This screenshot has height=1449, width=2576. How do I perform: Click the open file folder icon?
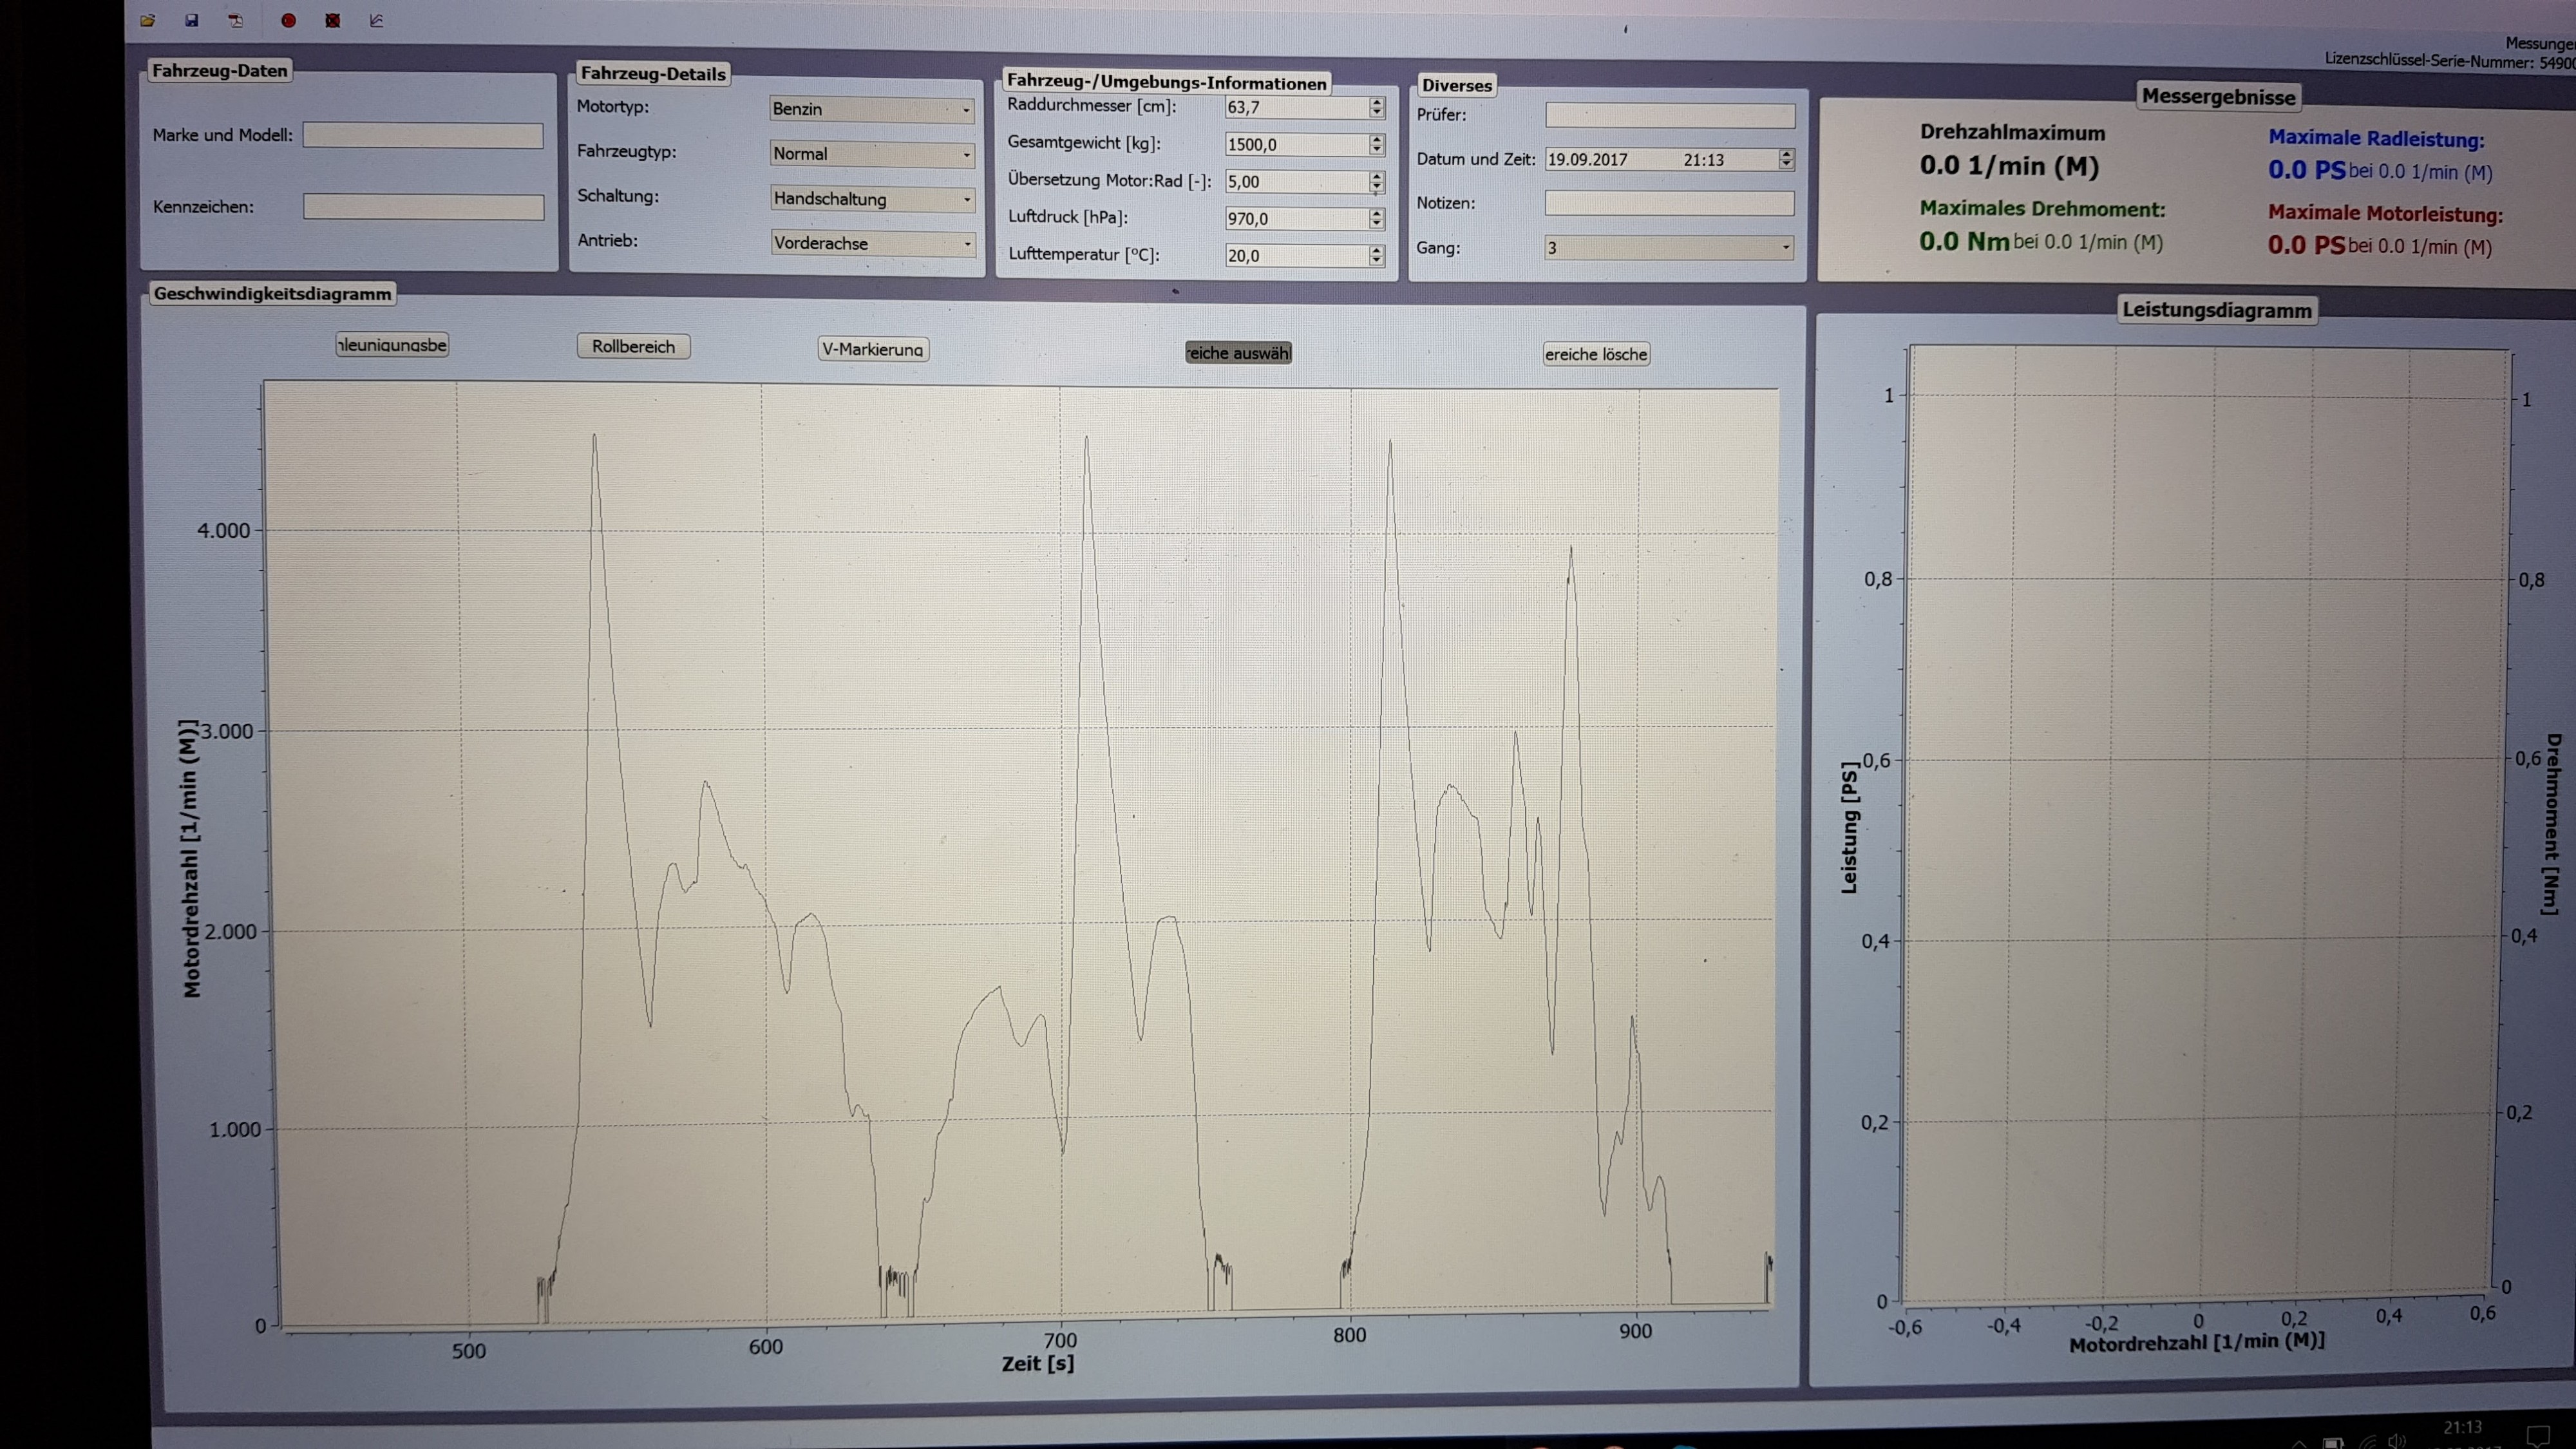pyautogui.click(x=148, y=20)
